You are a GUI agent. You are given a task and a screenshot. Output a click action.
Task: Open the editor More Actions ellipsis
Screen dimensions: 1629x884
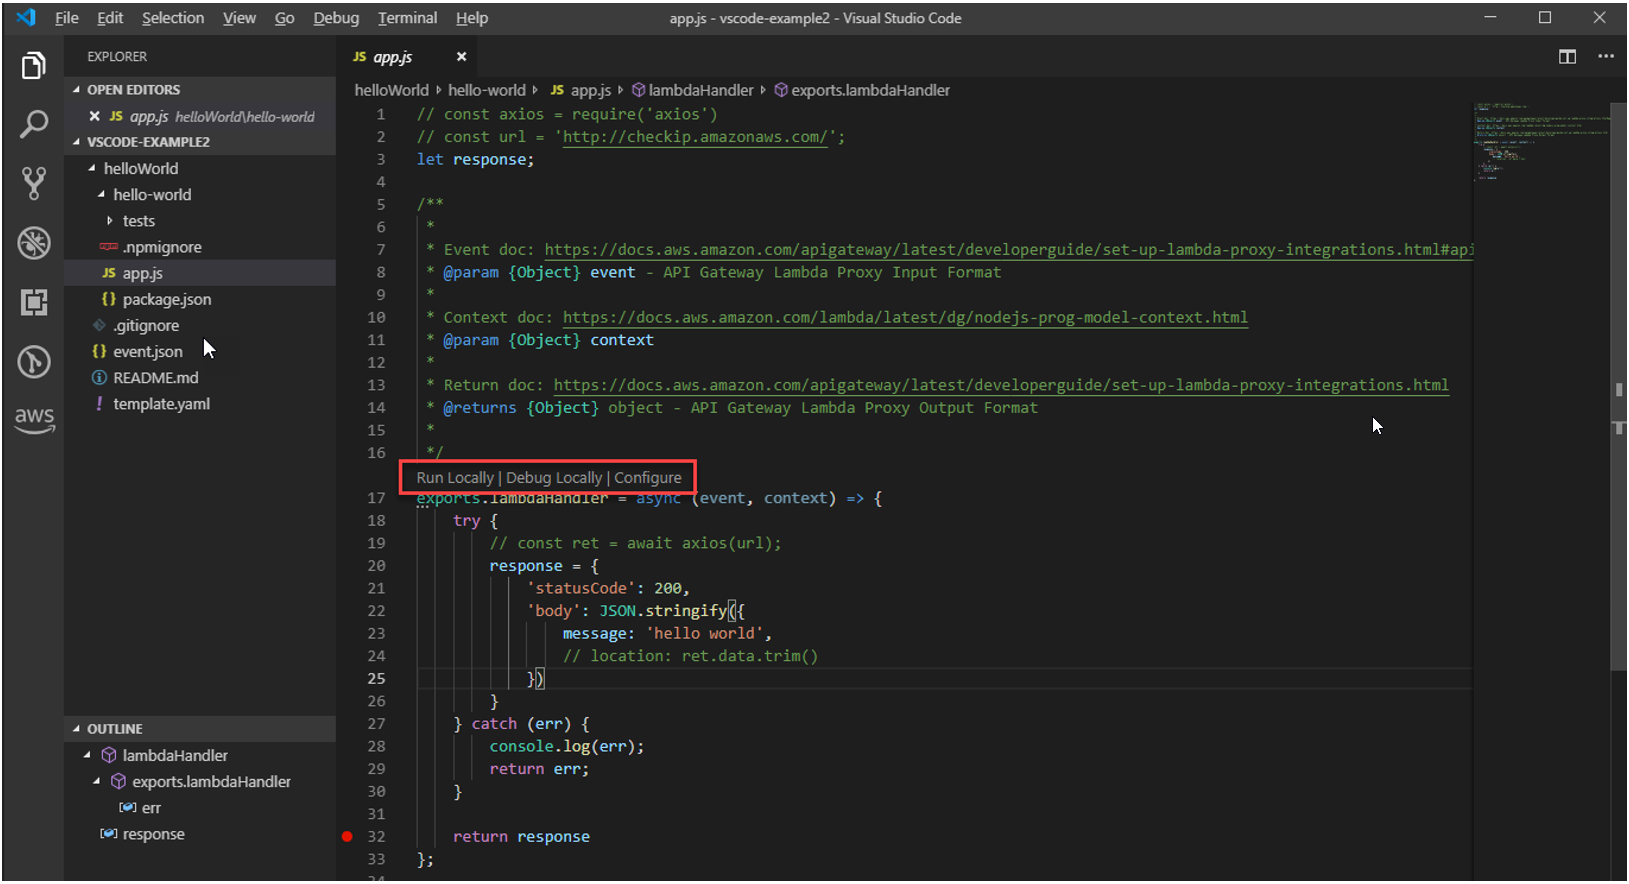pos(1606,57)
